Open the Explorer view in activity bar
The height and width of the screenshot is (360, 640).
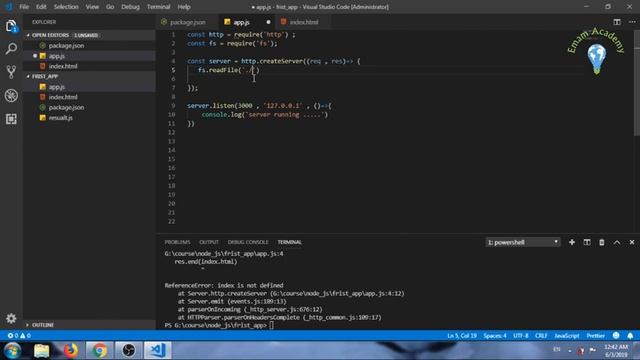11,27
